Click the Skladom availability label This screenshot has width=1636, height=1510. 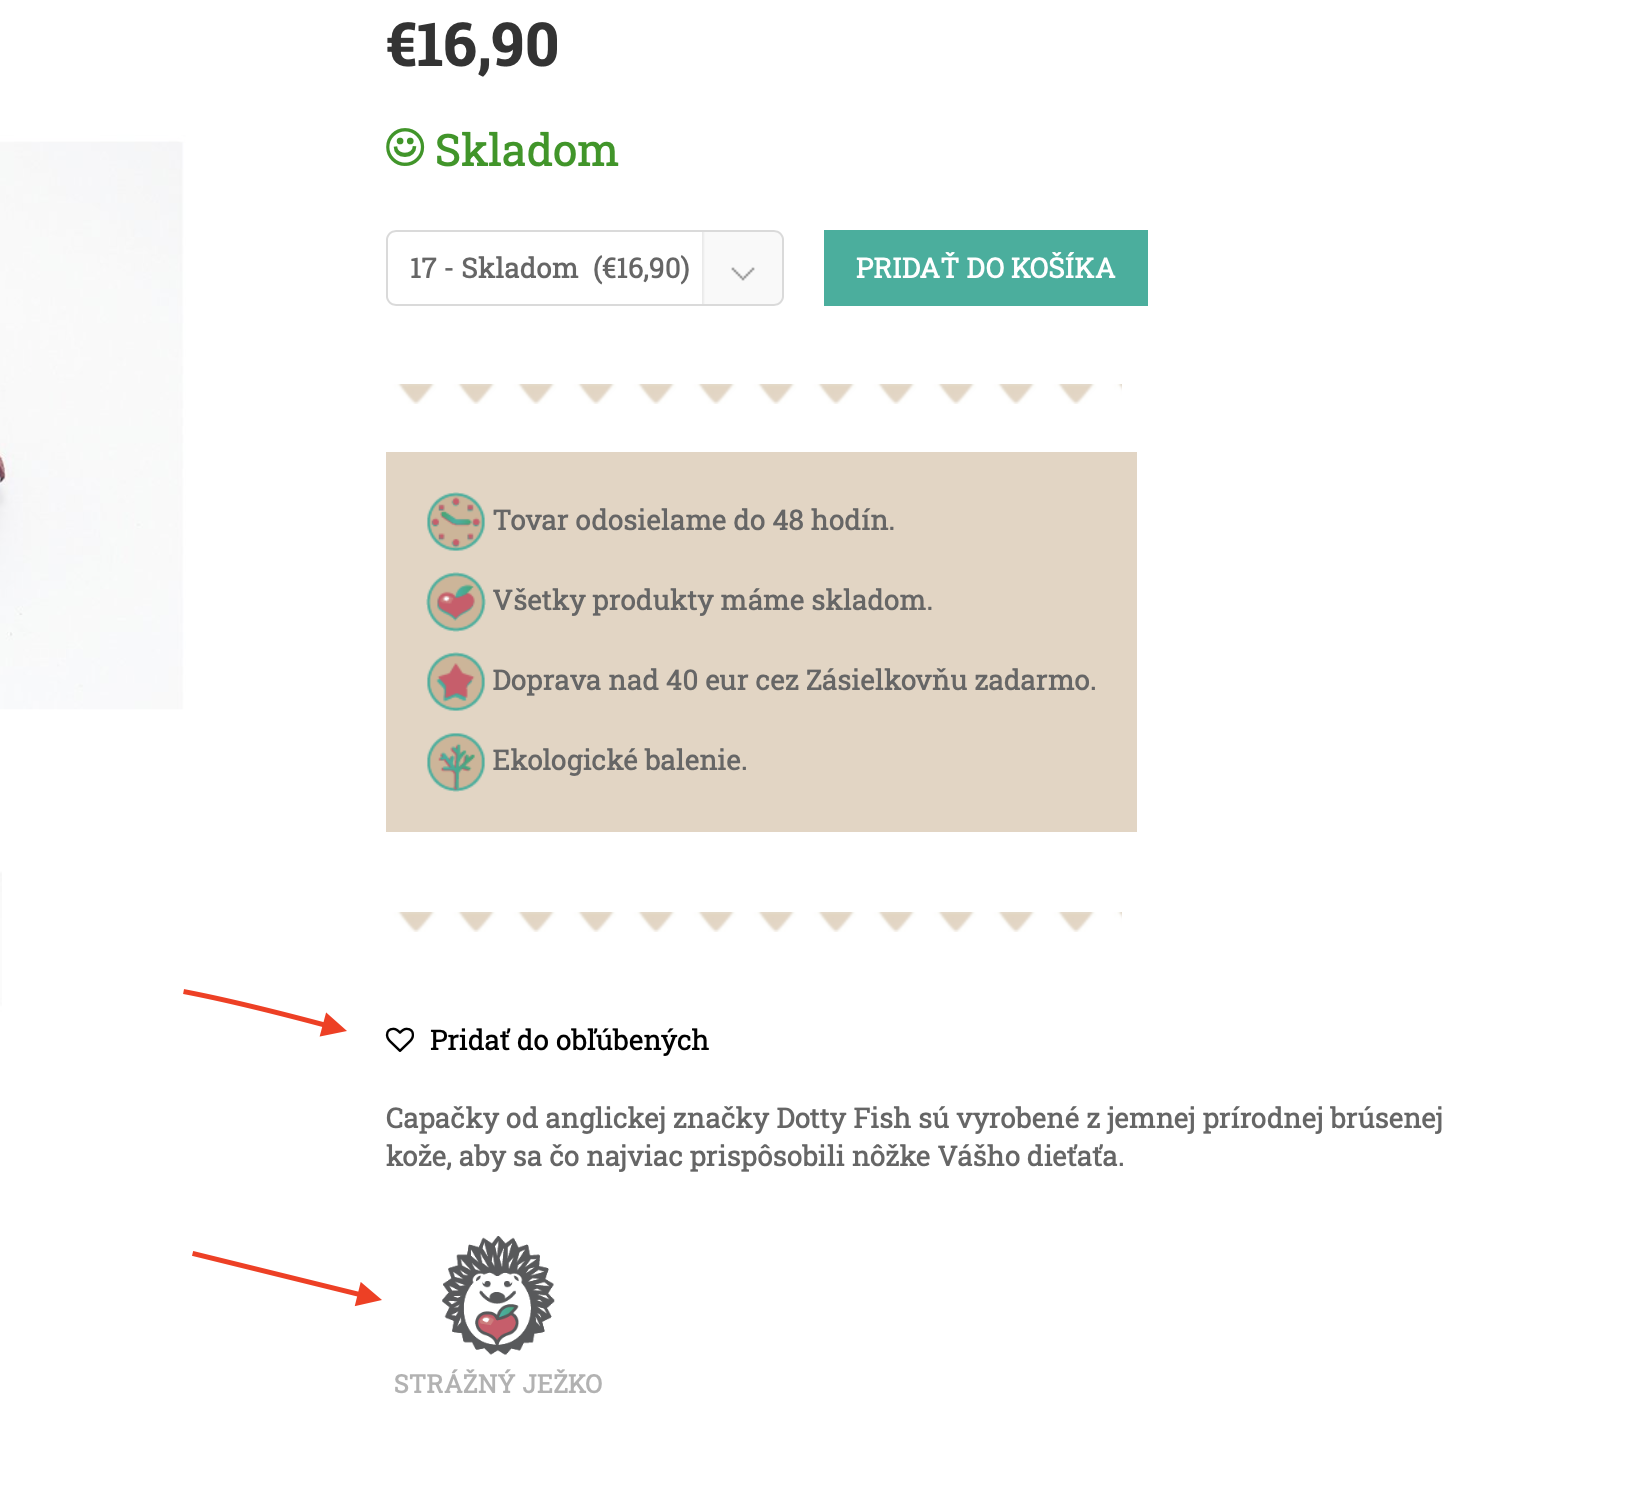526,150
